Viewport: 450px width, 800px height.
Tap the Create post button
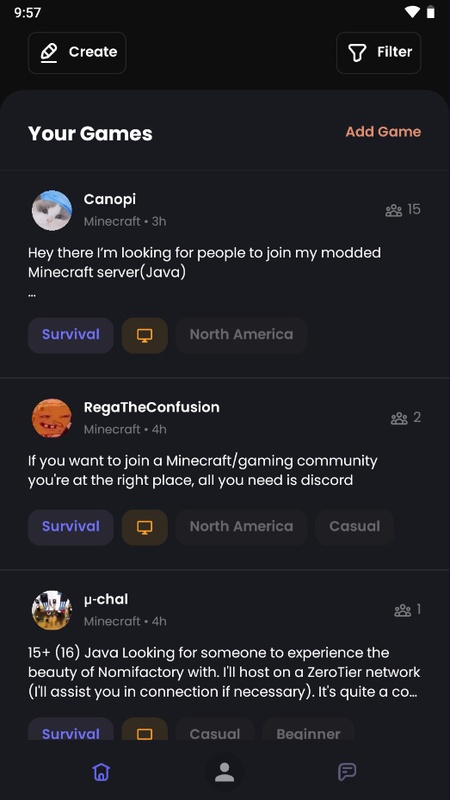(x=77, y=53)
